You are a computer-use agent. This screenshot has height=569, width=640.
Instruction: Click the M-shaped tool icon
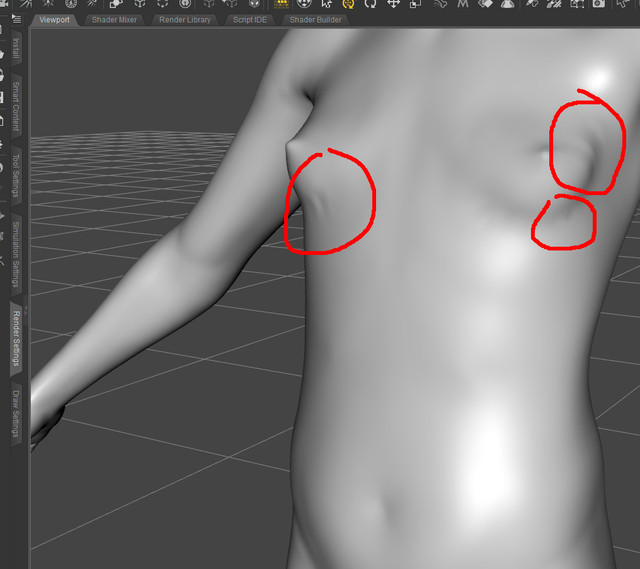[x=463, y=4]
